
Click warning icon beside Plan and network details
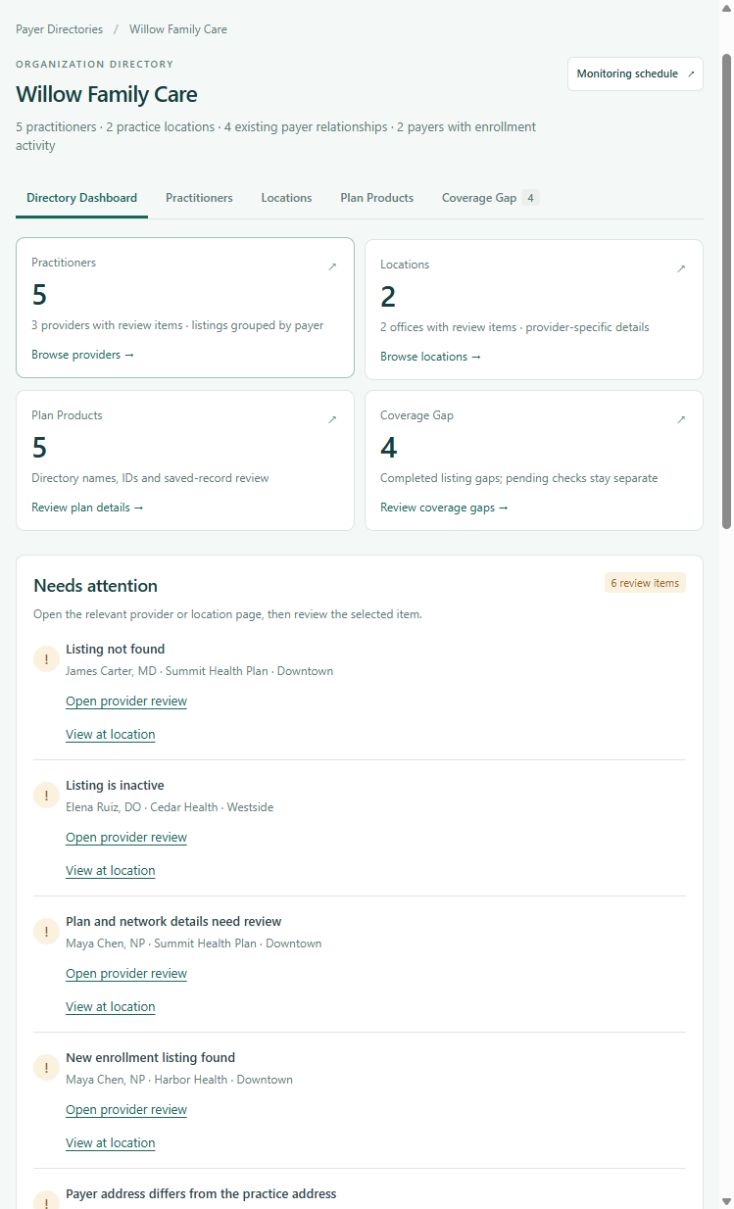[46, 931]
